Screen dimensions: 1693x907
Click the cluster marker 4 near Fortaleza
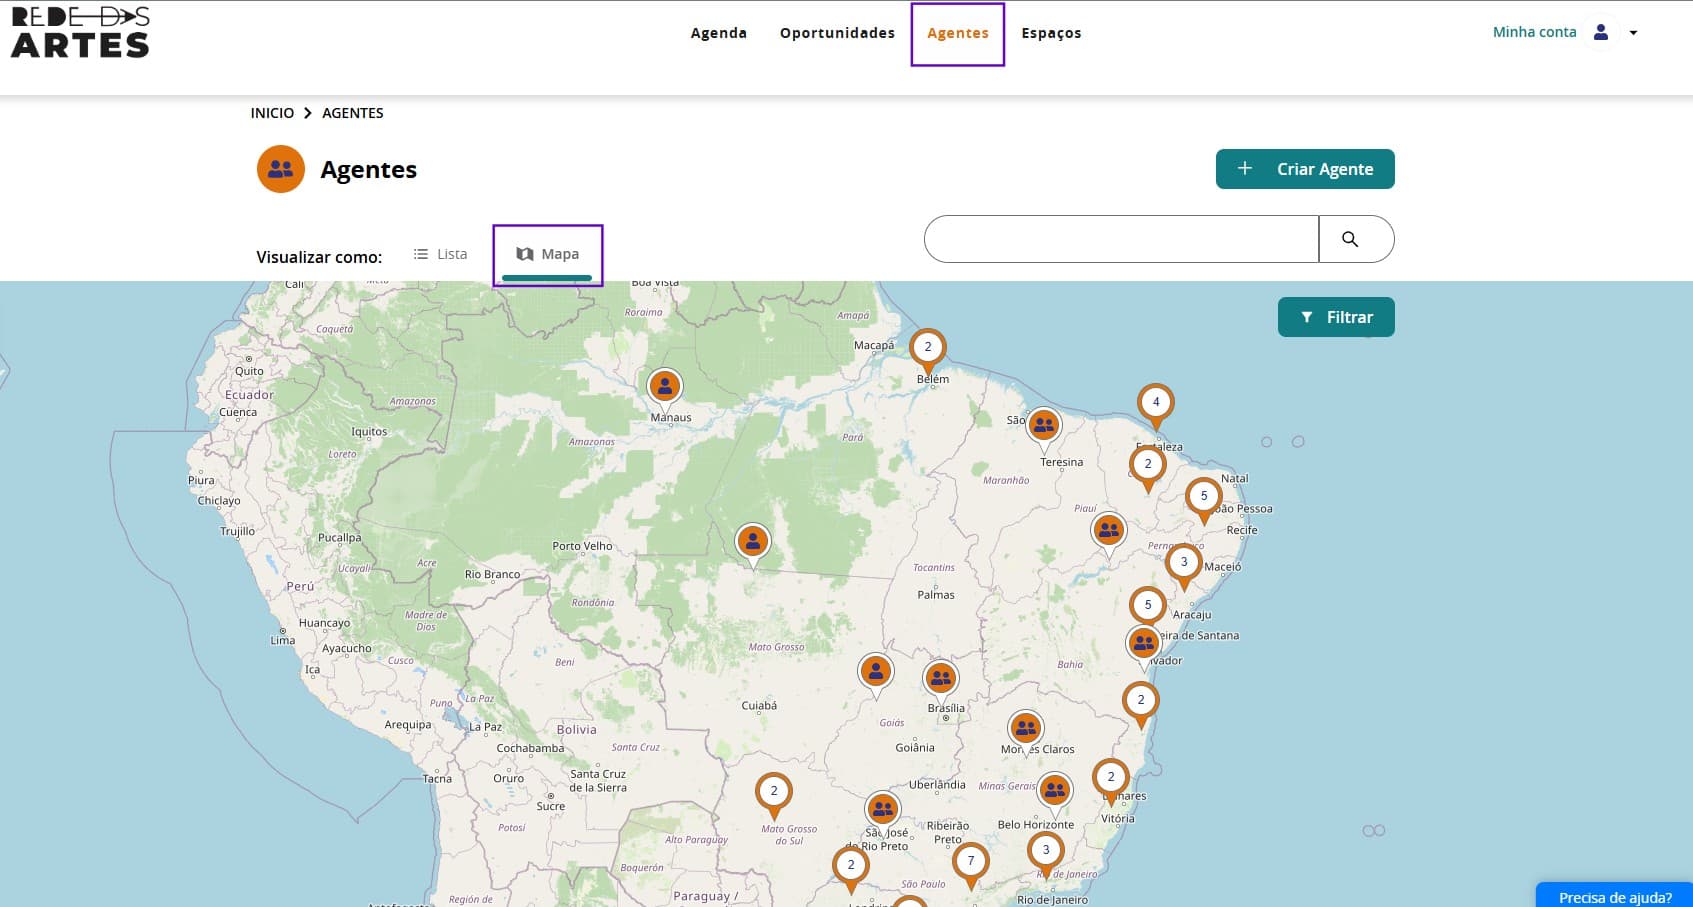[1156, 402]
